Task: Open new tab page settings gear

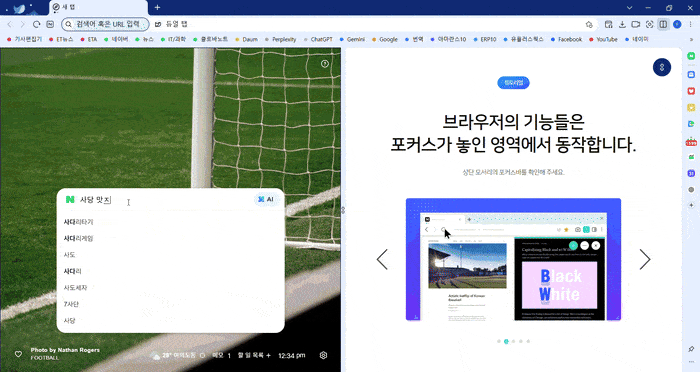Action: click(324, 355)
